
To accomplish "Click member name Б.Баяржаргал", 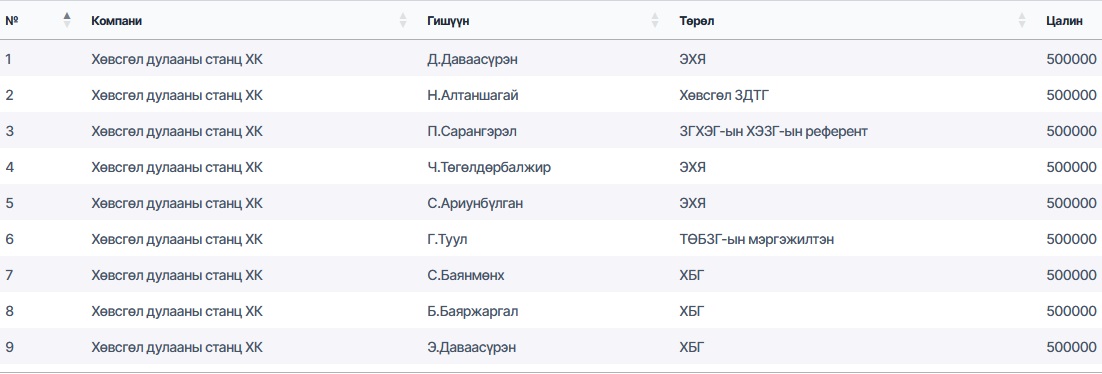I will [473, 311].
